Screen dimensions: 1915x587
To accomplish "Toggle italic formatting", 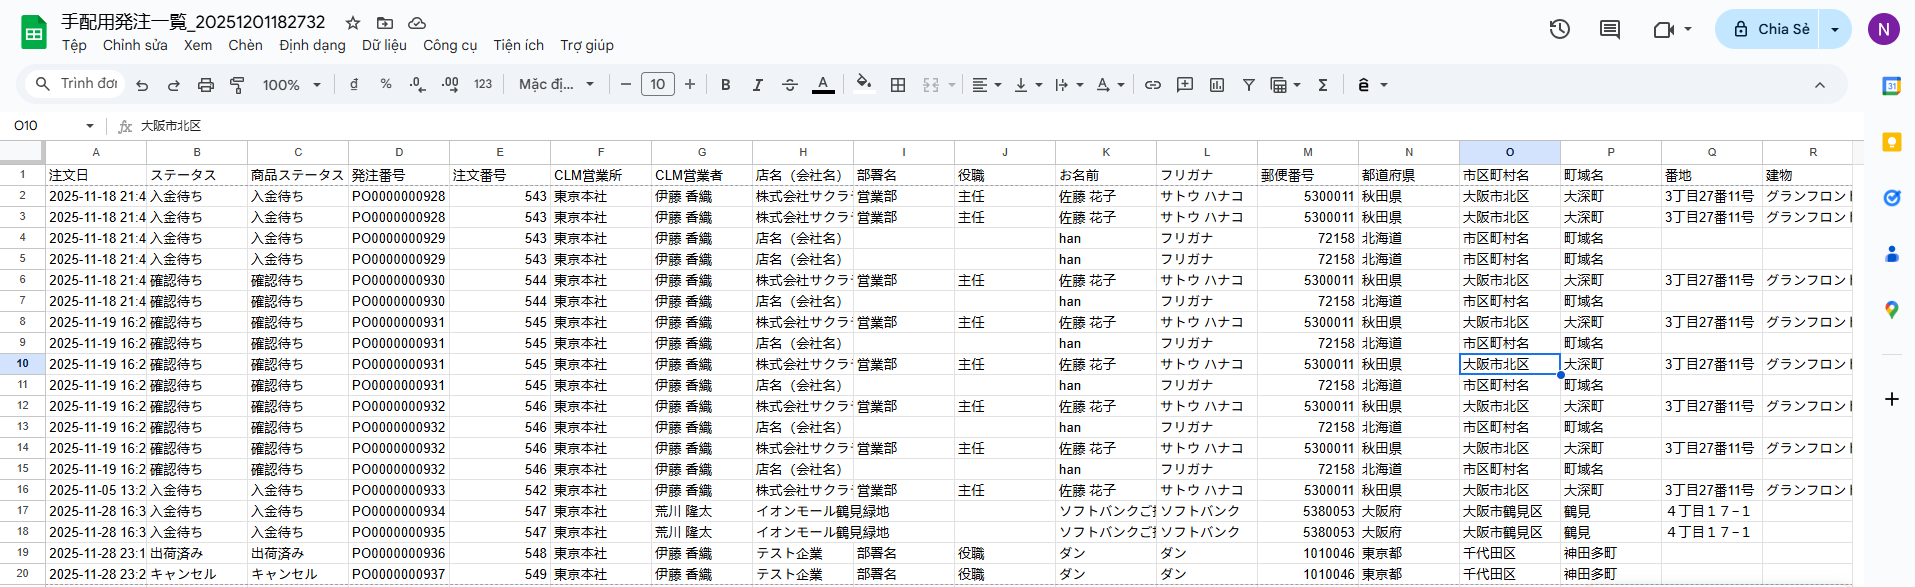I will pyautogui.click(x=757, y=85).
